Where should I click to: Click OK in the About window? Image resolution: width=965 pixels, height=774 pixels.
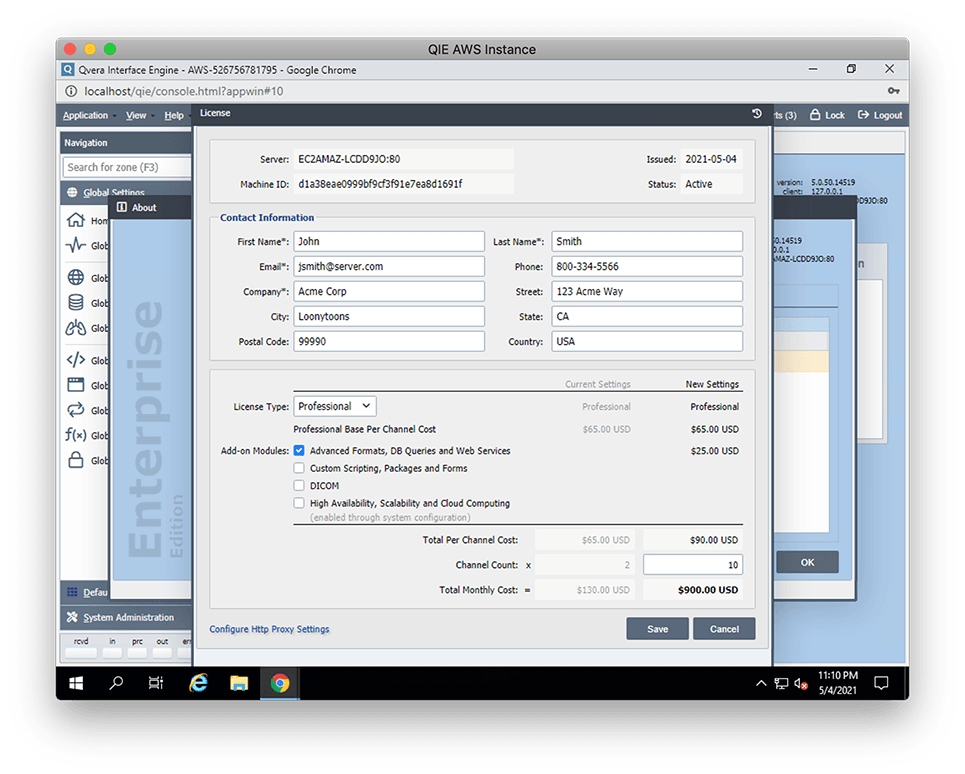click(807, 562)
